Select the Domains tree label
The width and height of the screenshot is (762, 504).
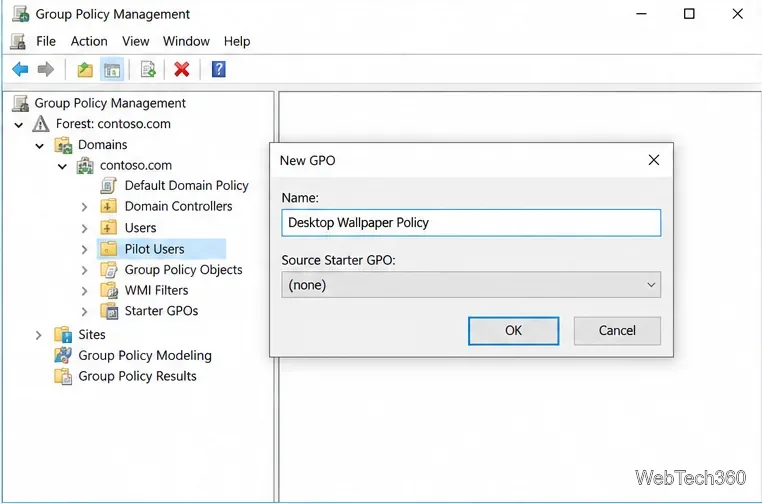[x=103, y=145]
